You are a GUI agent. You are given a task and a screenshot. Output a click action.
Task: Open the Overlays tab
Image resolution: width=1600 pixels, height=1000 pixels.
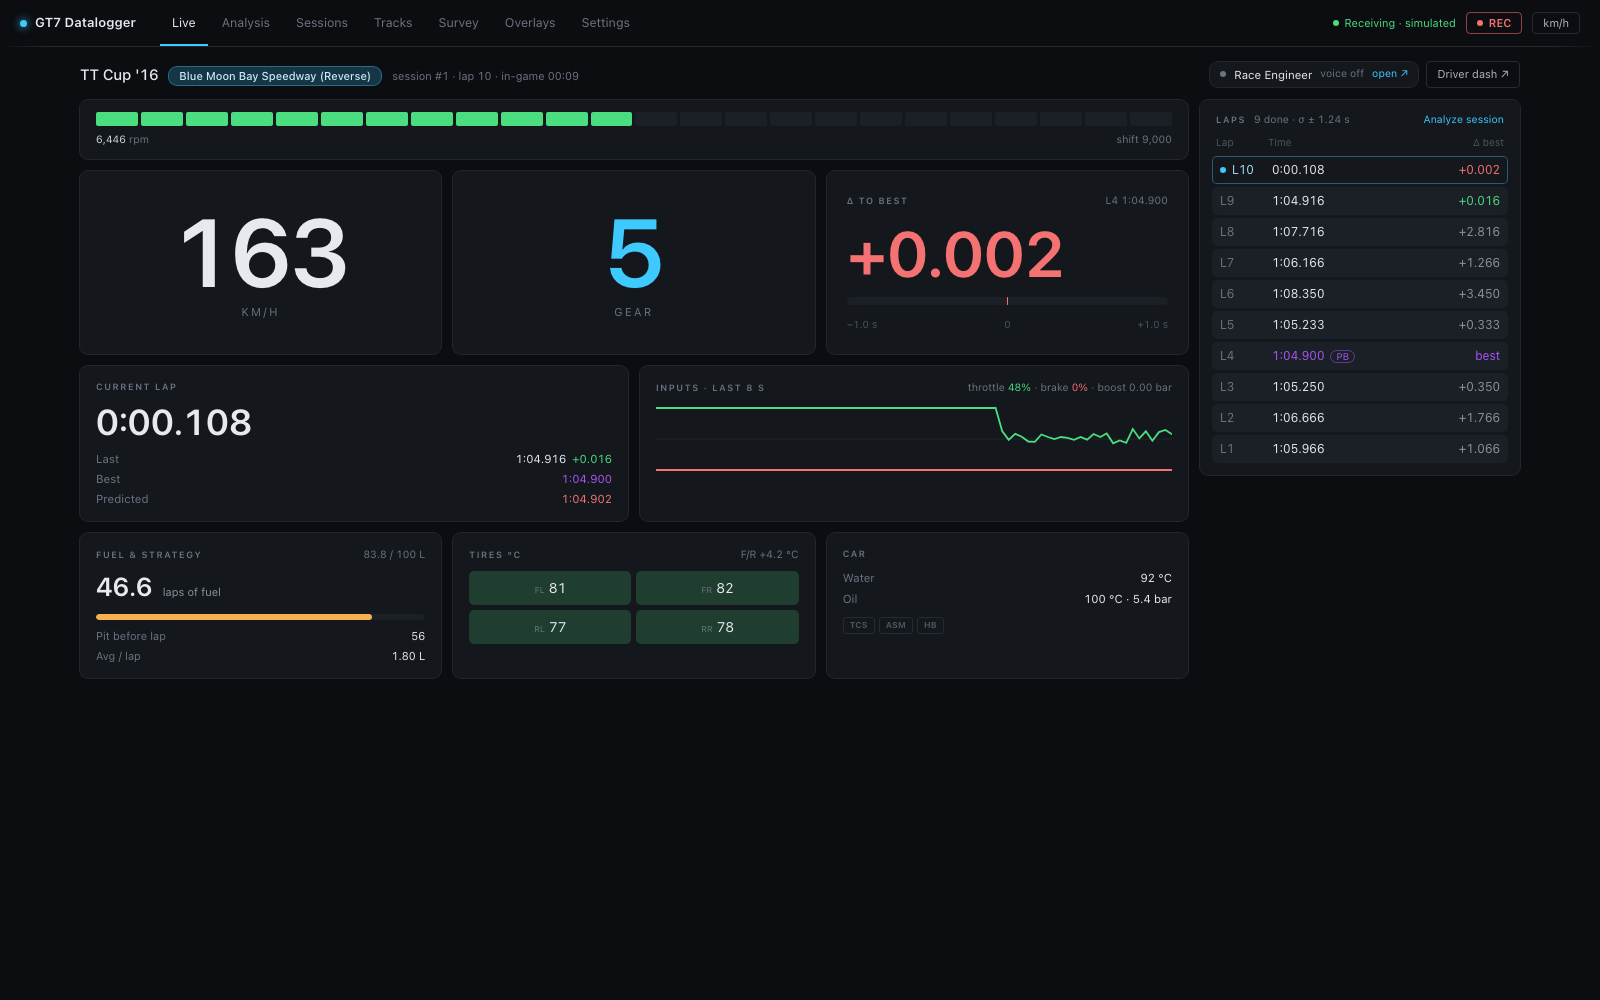[x=530, y=23]
